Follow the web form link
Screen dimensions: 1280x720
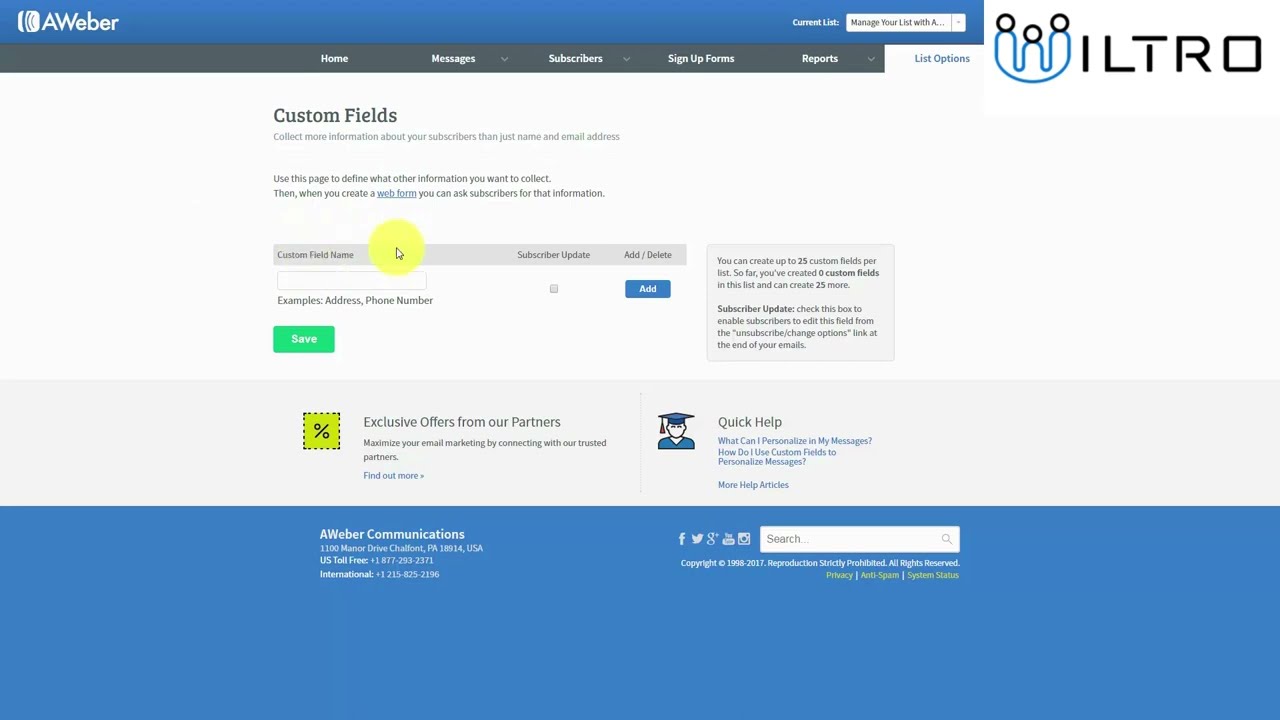pyautogui.click(x=396, y=193)
